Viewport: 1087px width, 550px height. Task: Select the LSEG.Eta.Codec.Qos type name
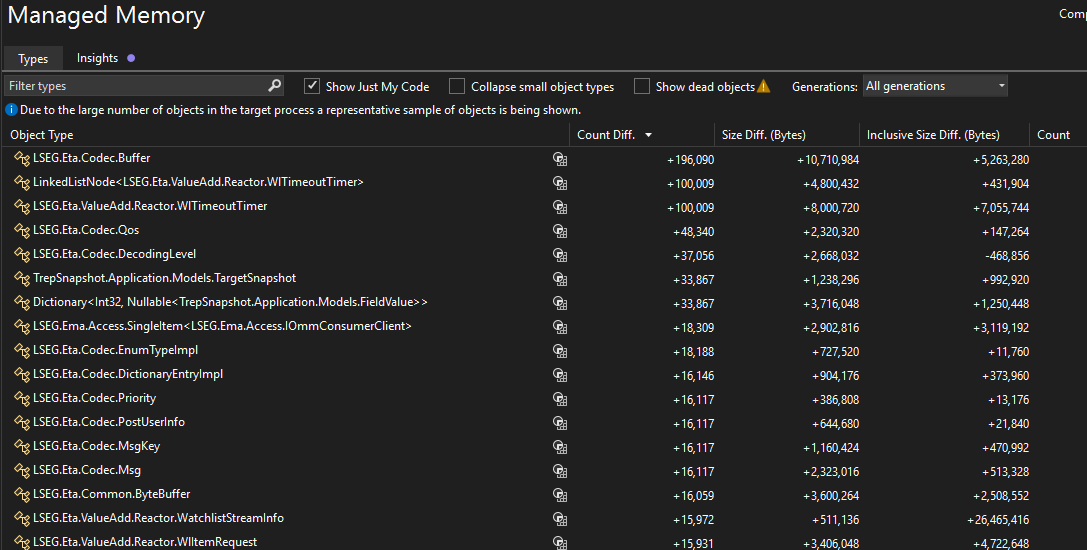click(86, 230)
